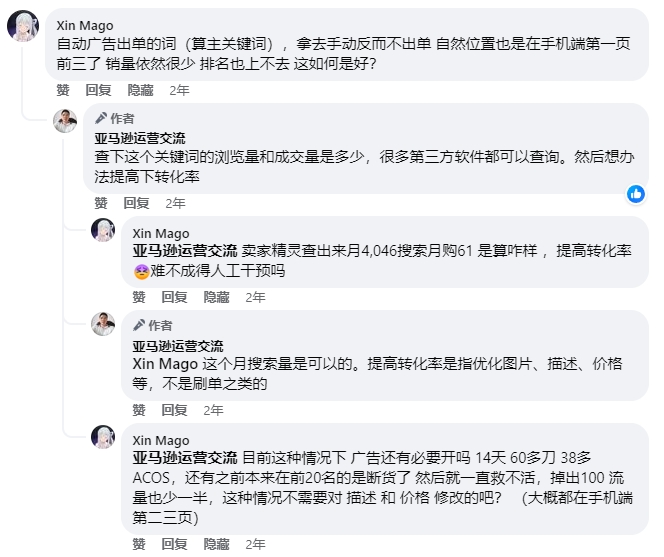Click the pen icon beside the second 作者 label
664x557 pixels.
click(x=139, y=325)
